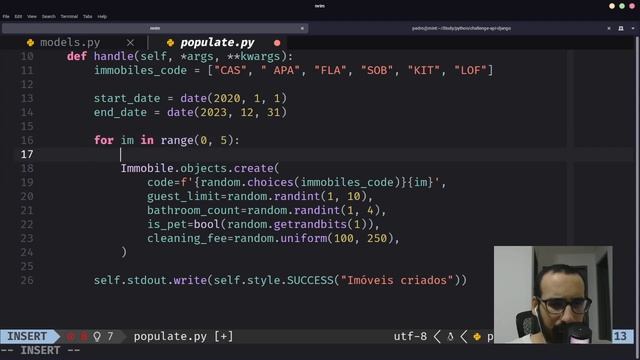The height and width of the screenshot is (360, 640).
Task: Click 'uniform' on line 23
Action: point(304,238)
